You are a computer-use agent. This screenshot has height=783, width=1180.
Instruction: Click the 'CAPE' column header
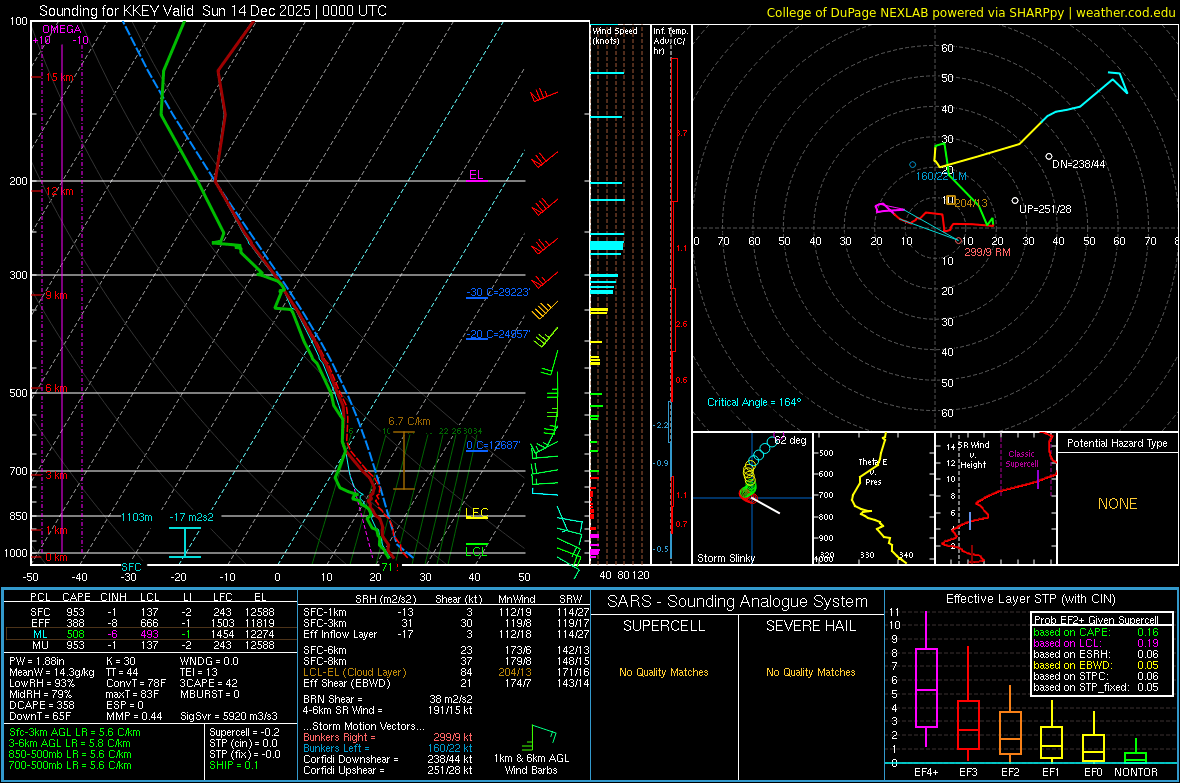[x=76, y=597]
